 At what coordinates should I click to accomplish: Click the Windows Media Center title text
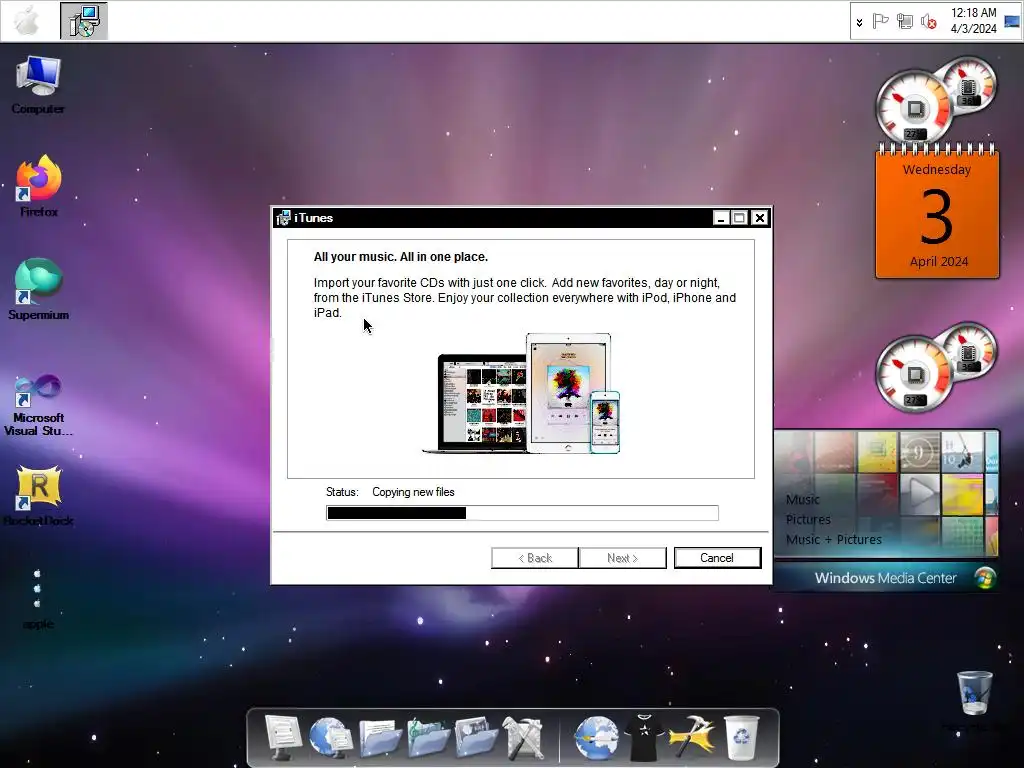click(886, 578)
